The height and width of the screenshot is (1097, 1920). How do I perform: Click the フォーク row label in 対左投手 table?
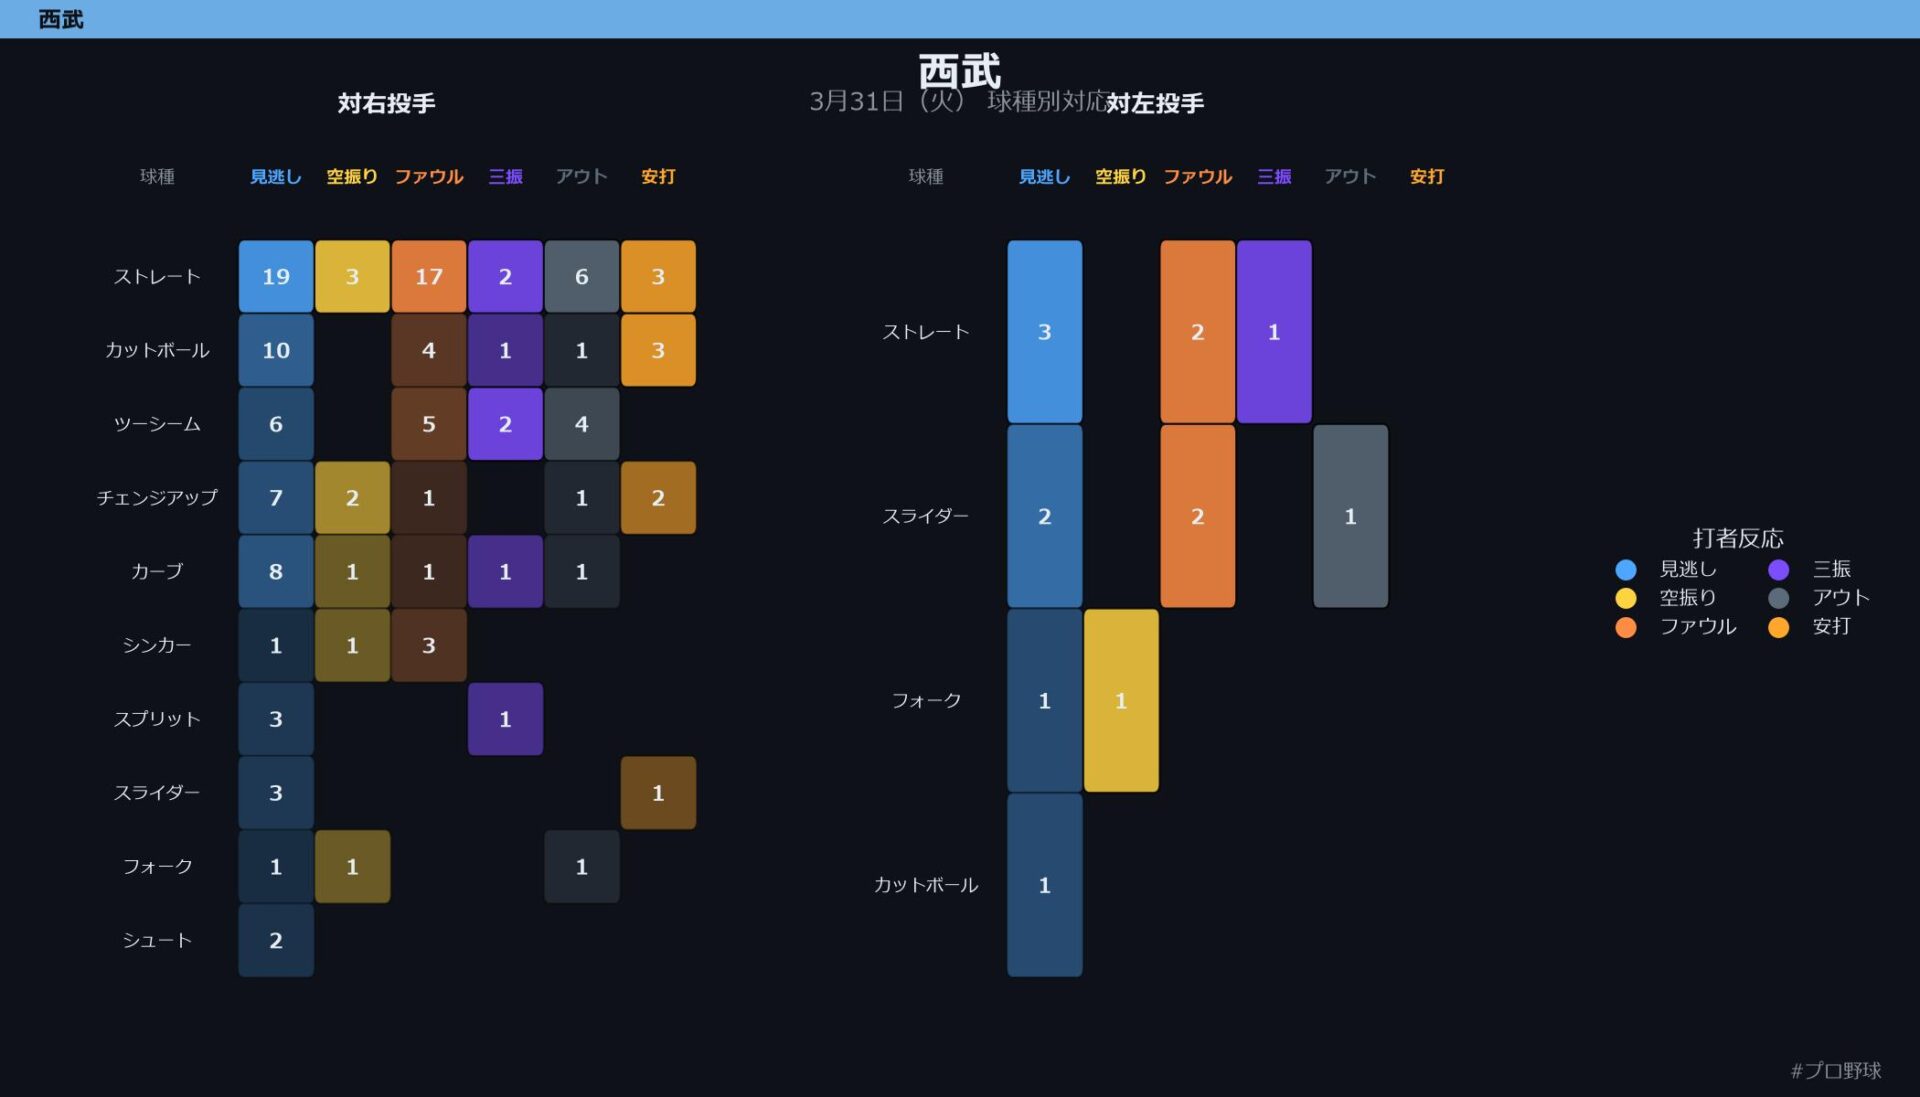926,700
